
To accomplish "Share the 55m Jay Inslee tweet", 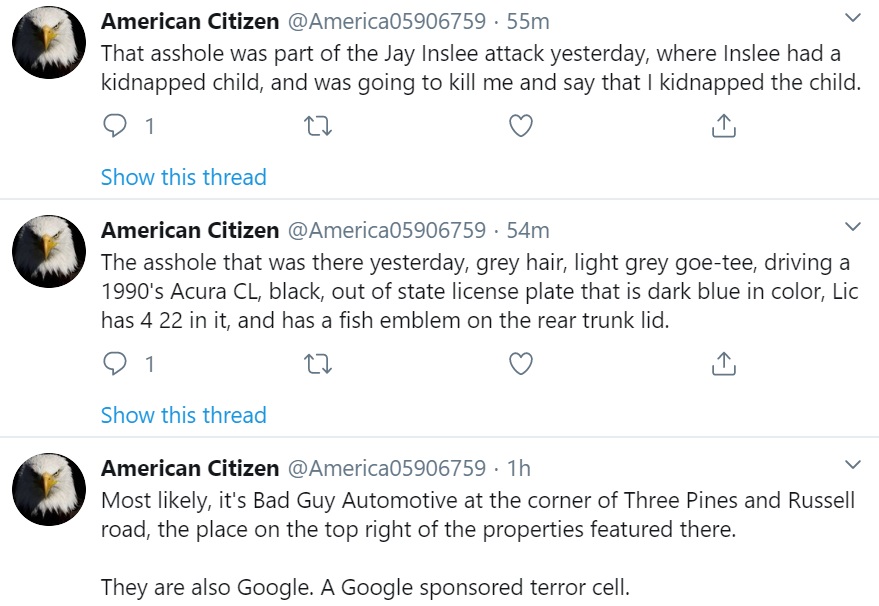I will [723, 126].
